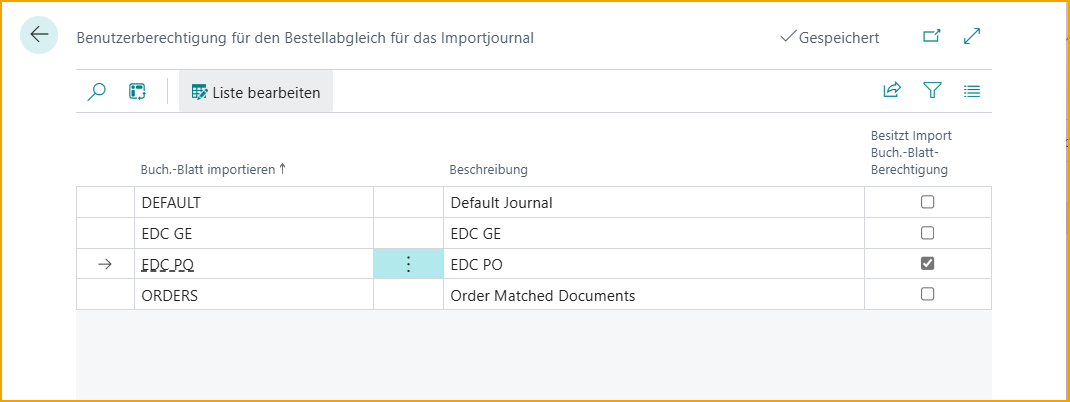Select the Default Journal description cell
This screenshot has width=1070, height=402.
coord(501,202)
